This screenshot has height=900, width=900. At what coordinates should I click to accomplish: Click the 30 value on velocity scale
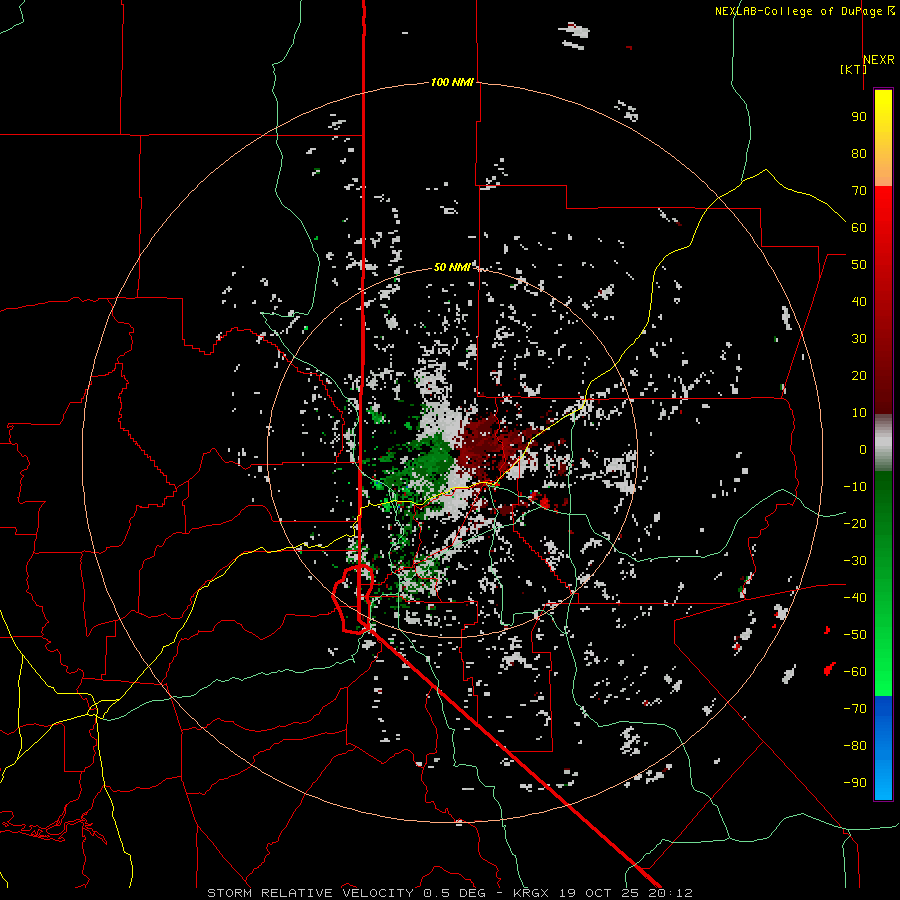coord(859,339)
